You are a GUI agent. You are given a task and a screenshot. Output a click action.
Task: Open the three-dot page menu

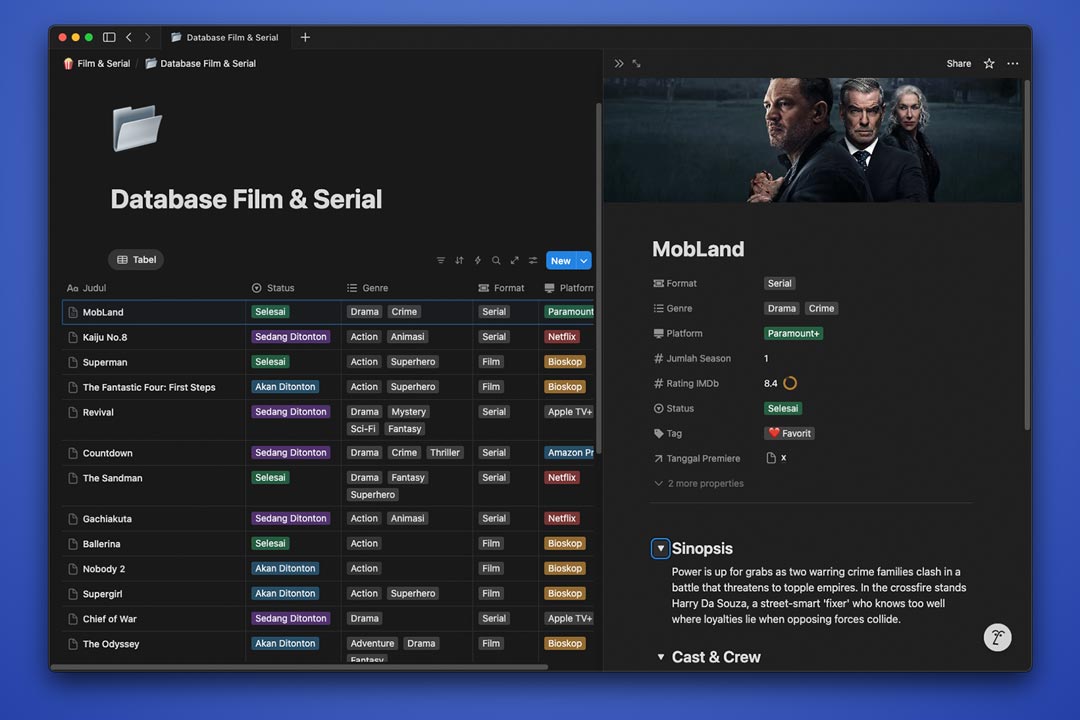1012,63
